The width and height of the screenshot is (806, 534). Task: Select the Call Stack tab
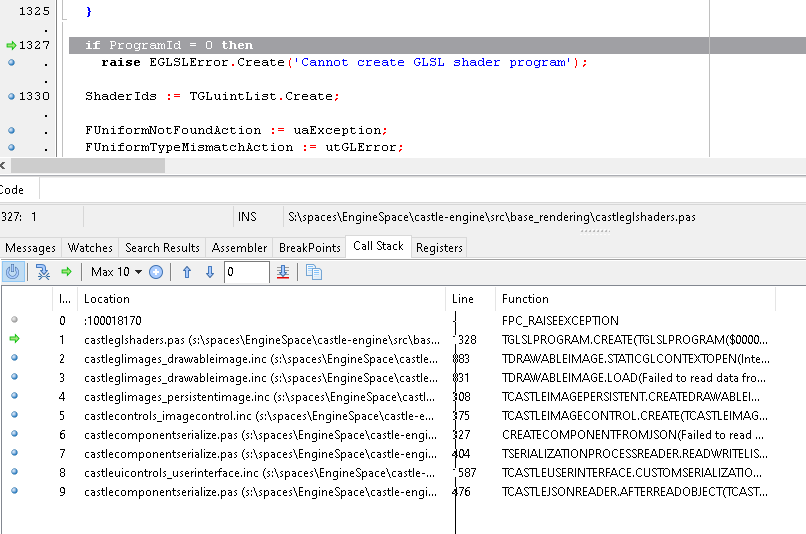(378, 246)
